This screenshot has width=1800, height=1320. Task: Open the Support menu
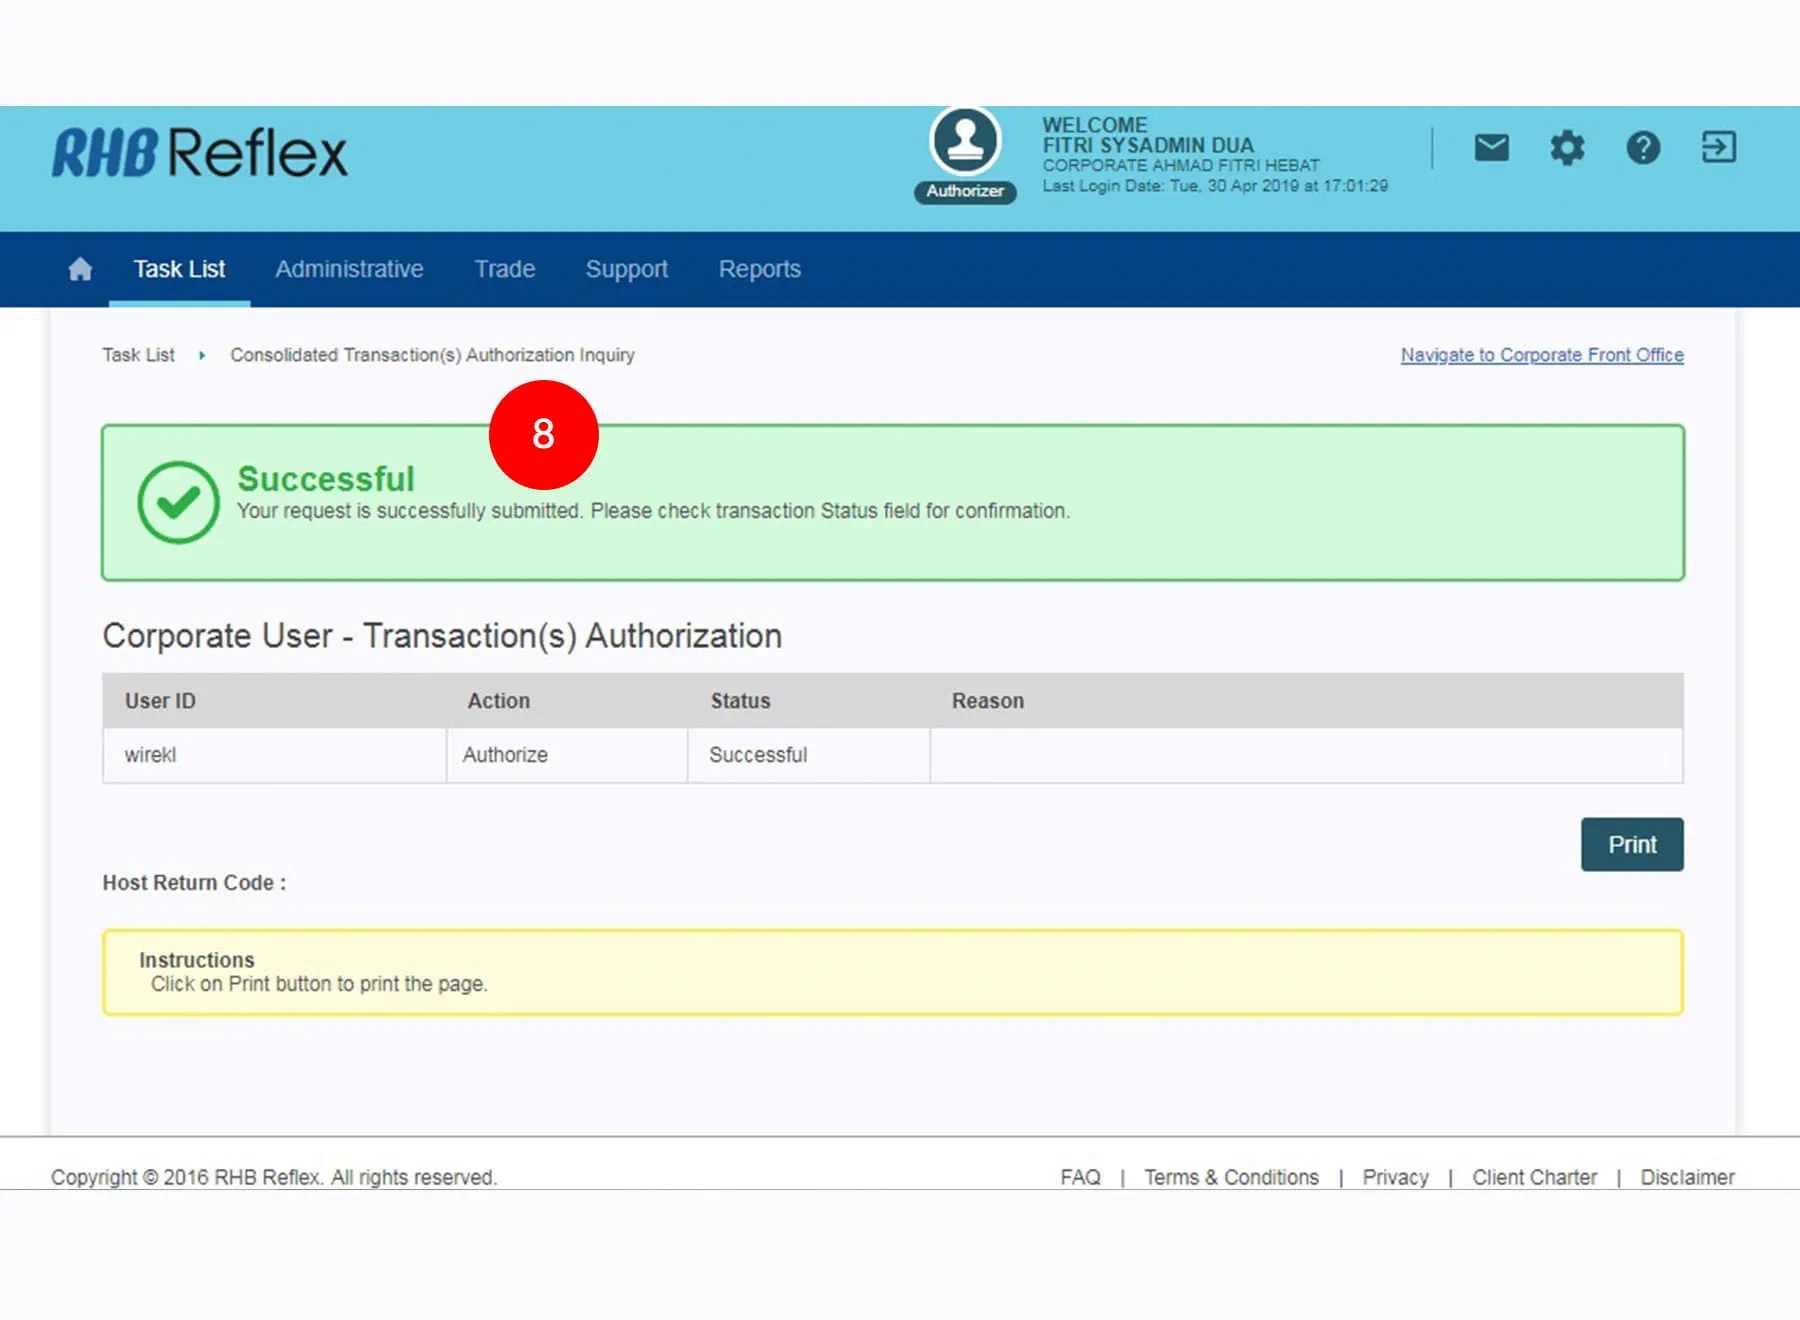coord(626,269)
